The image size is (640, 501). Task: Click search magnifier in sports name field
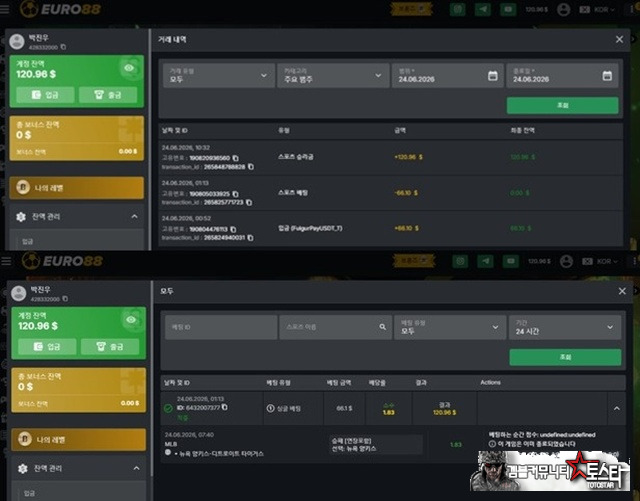[x=382, y=327]
